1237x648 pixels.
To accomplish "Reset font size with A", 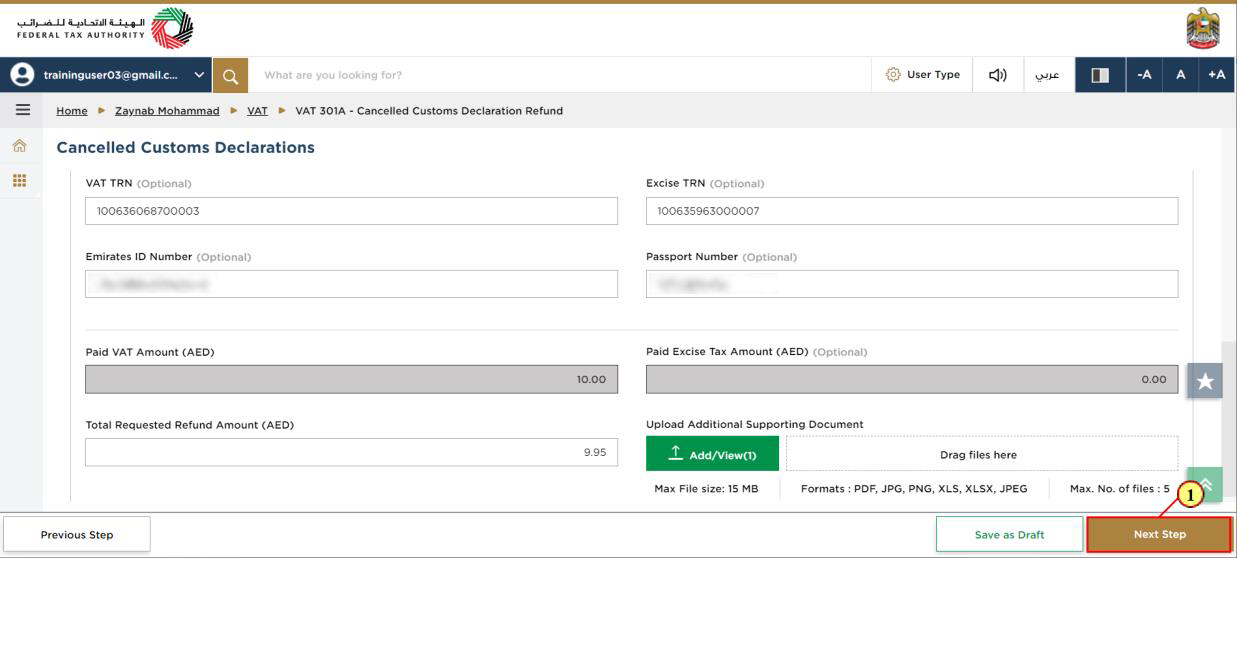I will click(x=1180, y=75).
